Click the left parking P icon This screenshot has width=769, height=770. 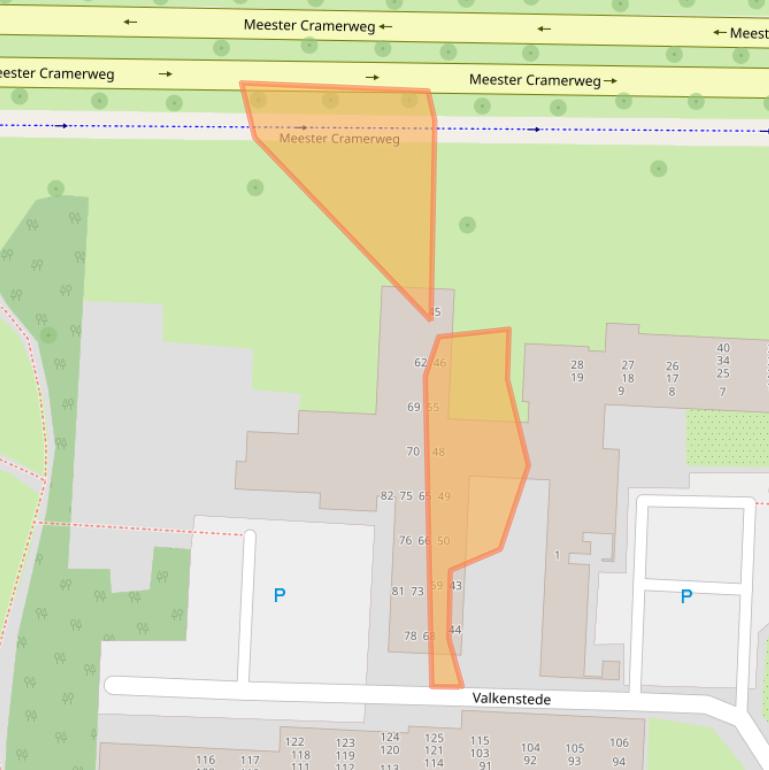click(279, 596)
